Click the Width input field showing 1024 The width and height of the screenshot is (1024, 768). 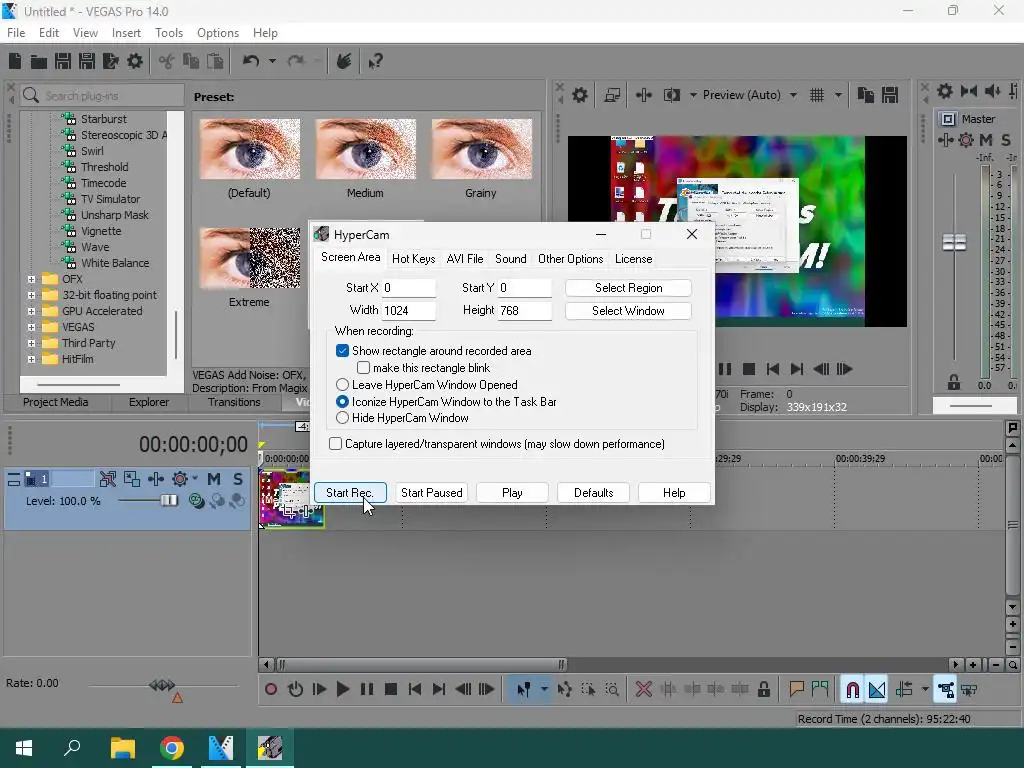tap(409, 311)
